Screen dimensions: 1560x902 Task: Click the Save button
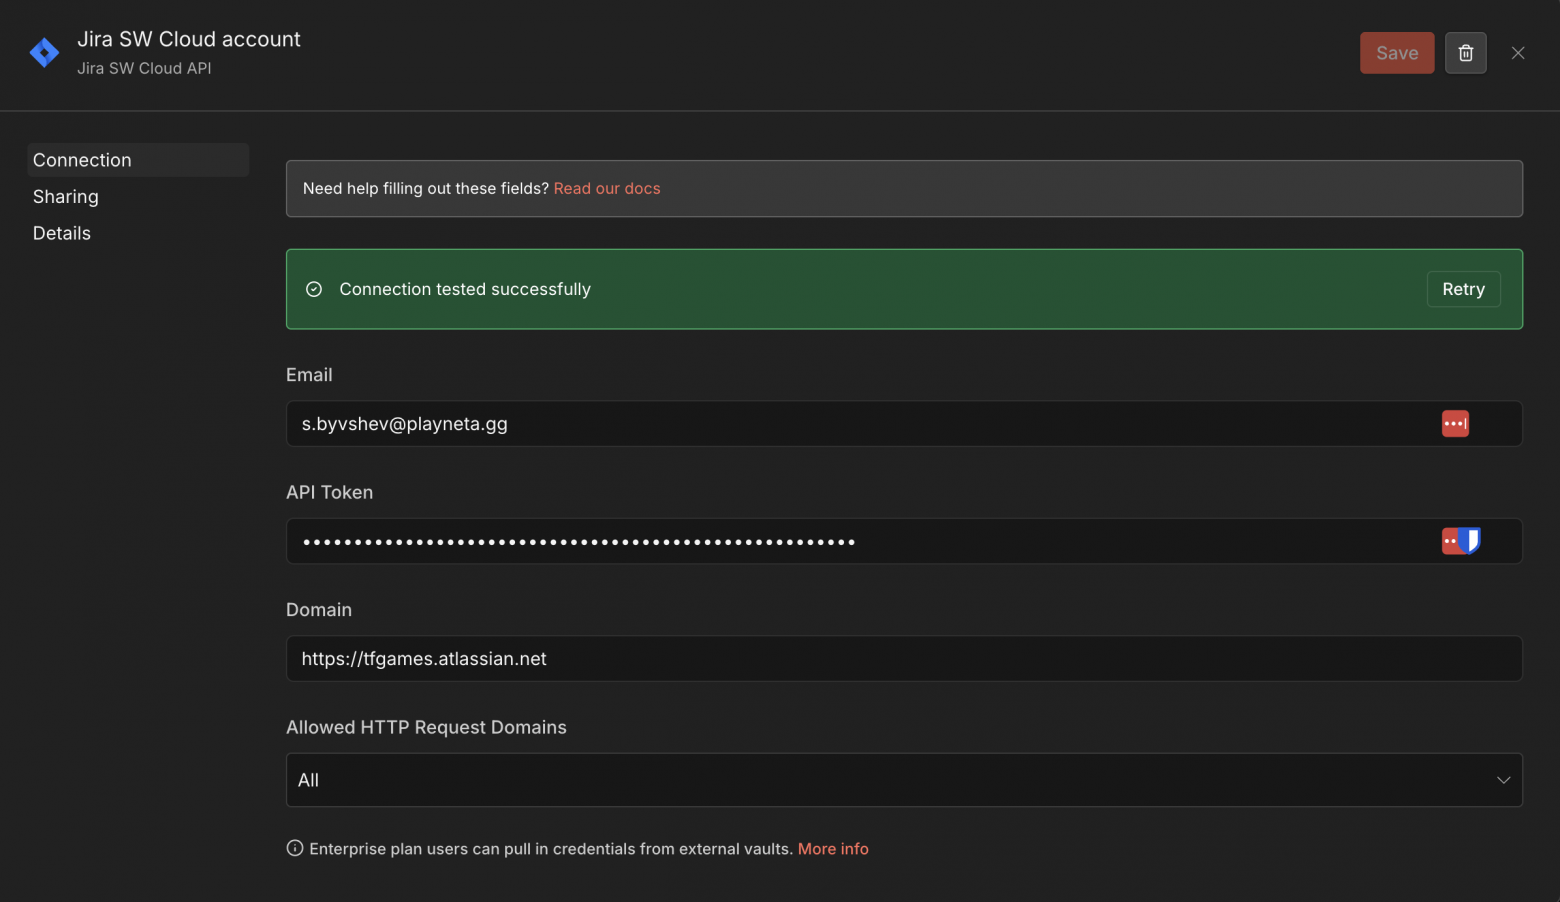[x=1397, y=53]
